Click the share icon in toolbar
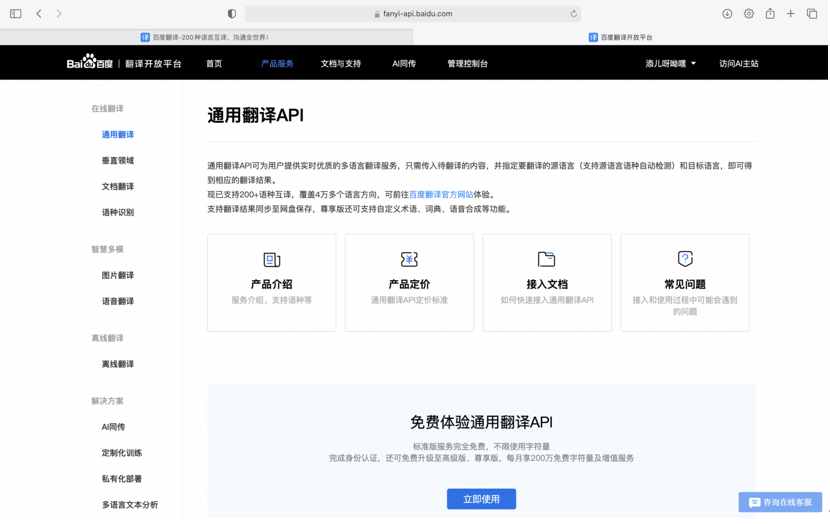Screen dimensions: 830x524 pos(770,14)
